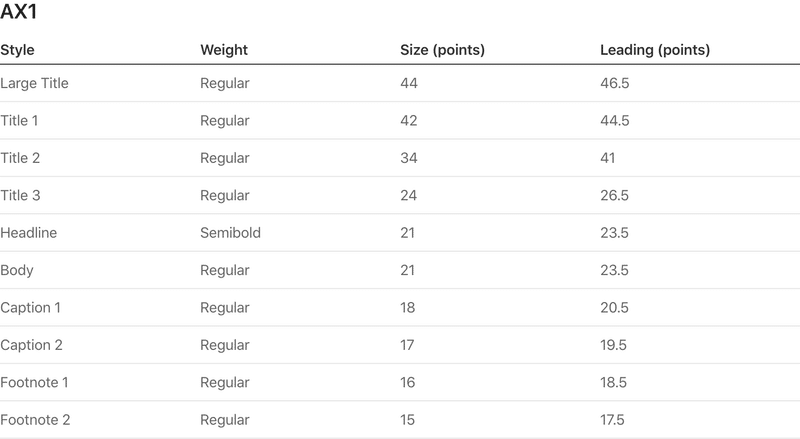Screen dimensions: 800x439
Task: Select the Large Title row label
Action: [x=34, y=83]
